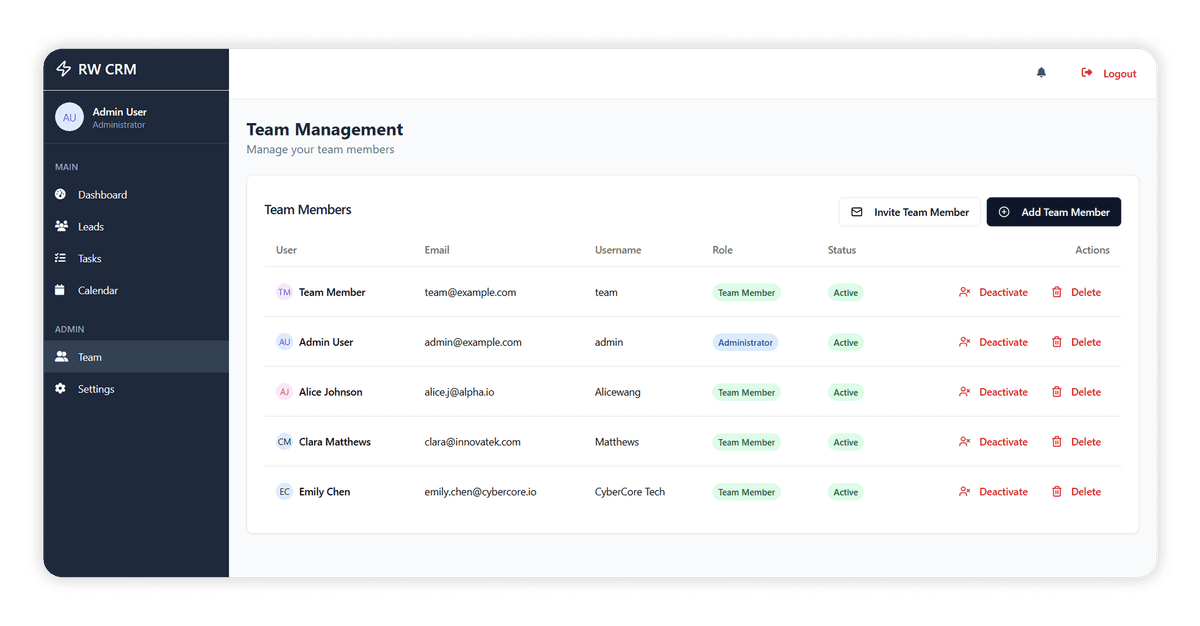Click the envelope icon on Invite Team Member

tap(857, 212)
